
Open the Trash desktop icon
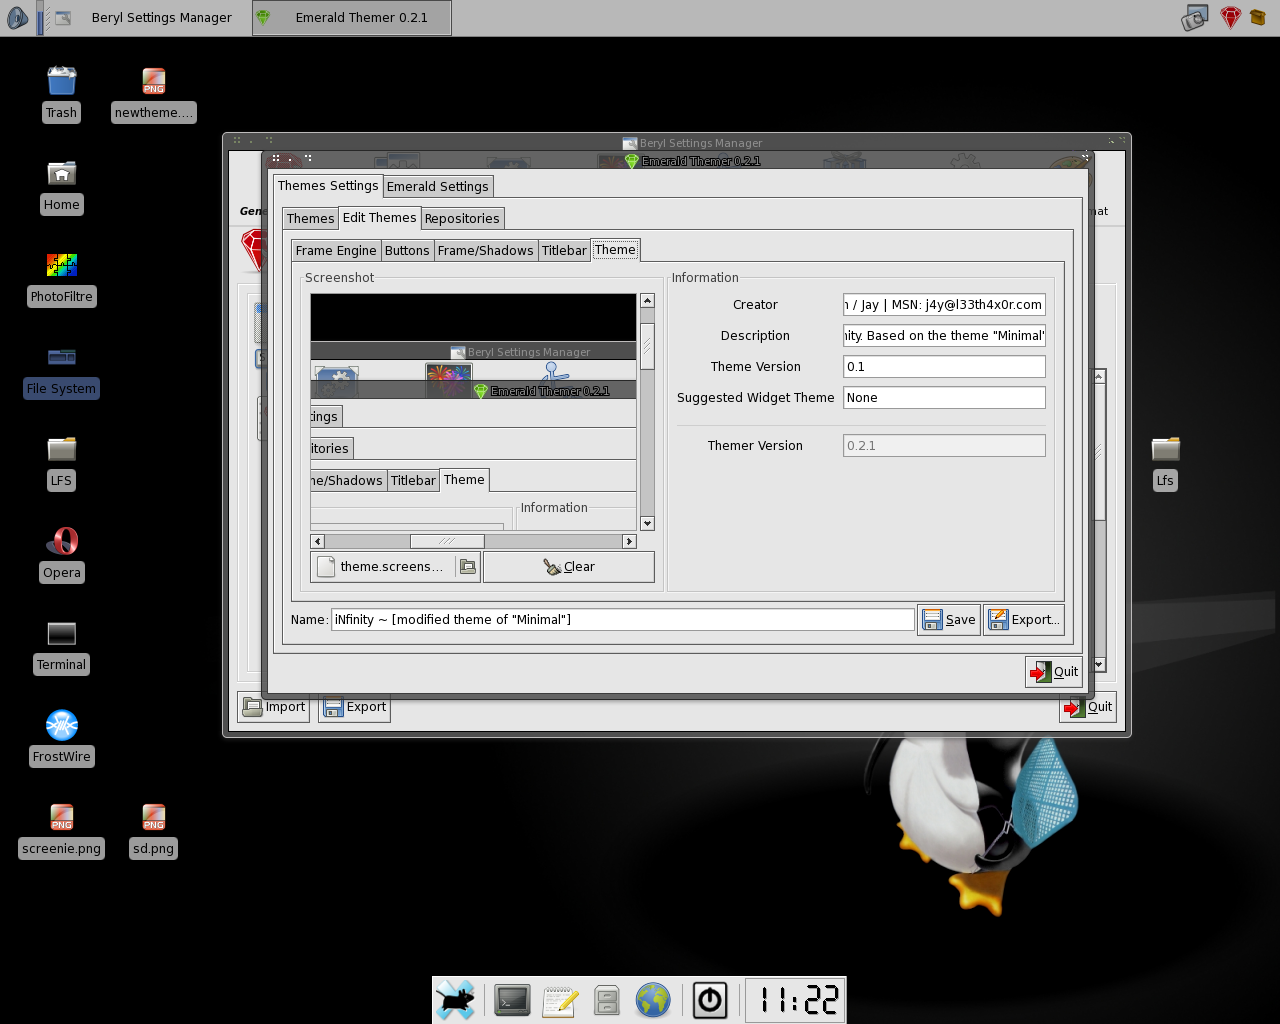pos(61,93)
